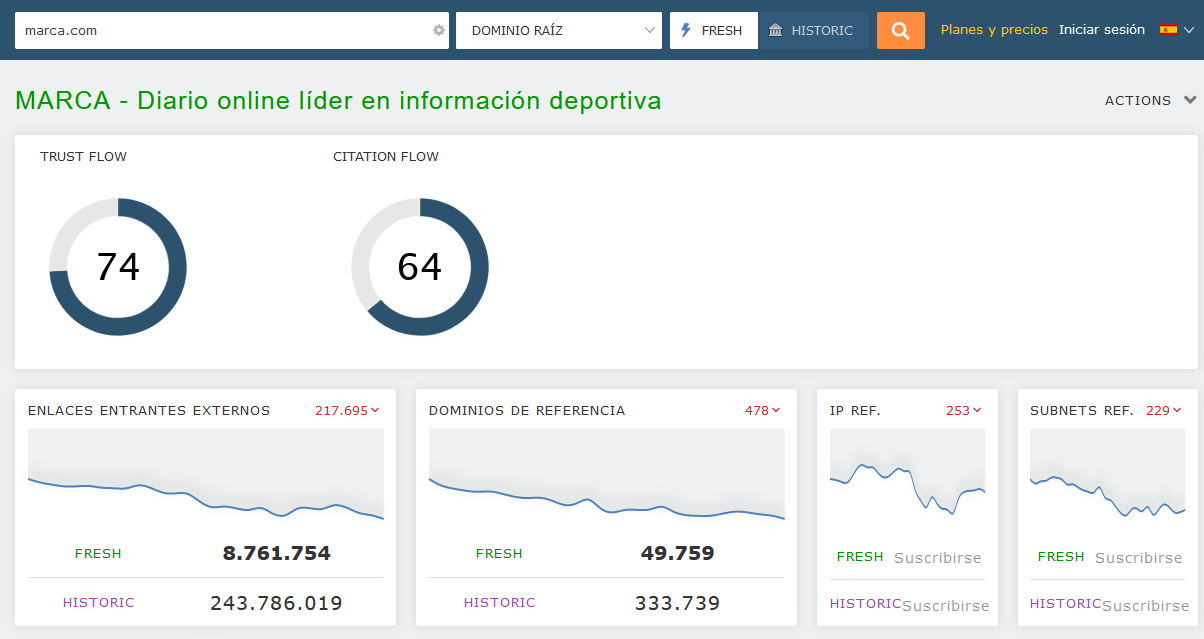Expand the Actions menu
Image resolution: width=1204 pixels, height=639 pixels.
click(x=1150, y=100)
